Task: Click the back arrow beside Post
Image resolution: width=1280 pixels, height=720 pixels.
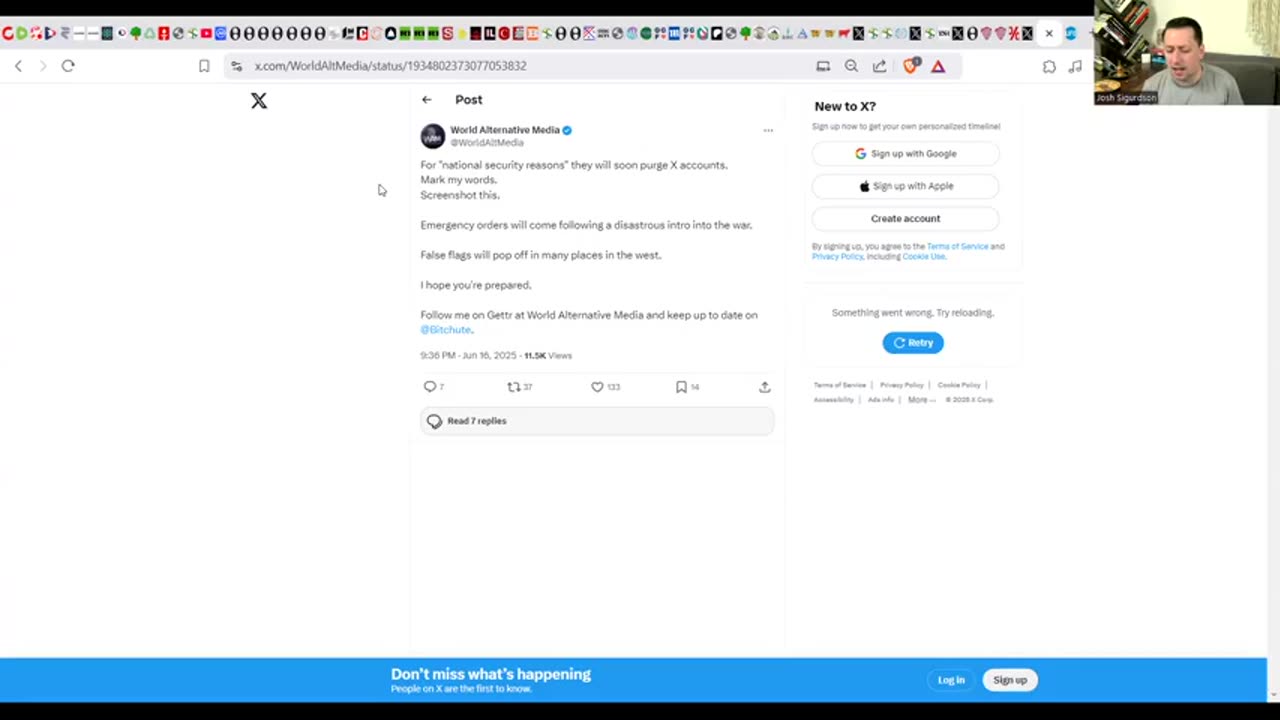Action: click(427, 100)
